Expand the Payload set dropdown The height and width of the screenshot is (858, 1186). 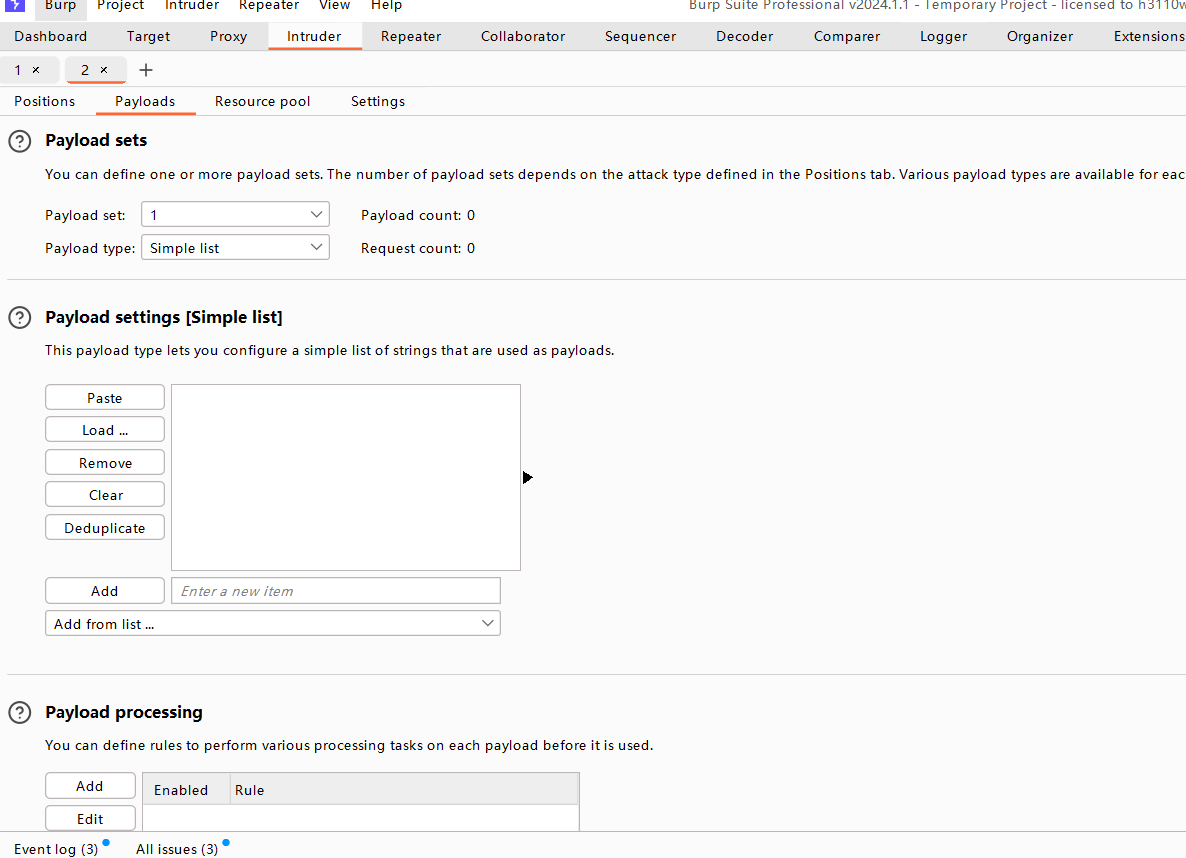[x=235, y=215]
